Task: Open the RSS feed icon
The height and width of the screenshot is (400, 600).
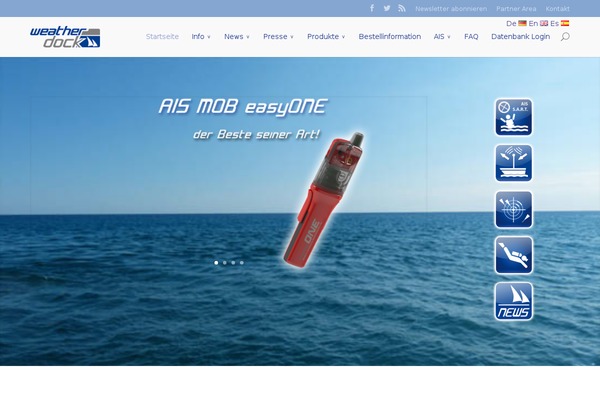Action: (x=401, y=8)
